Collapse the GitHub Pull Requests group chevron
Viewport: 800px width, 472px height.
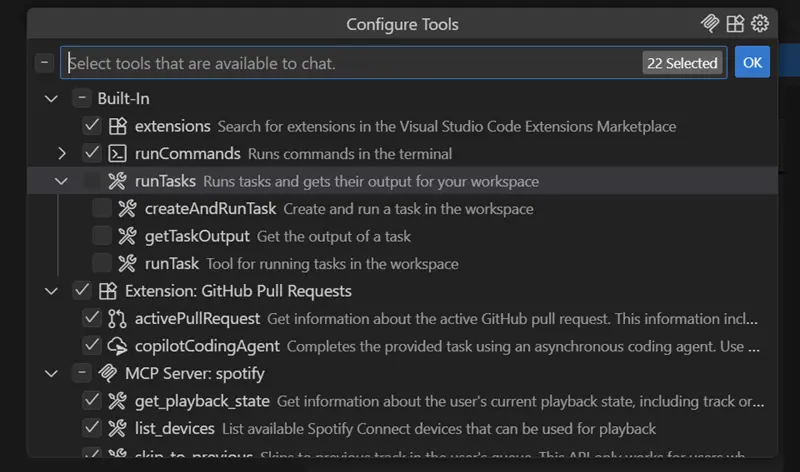(51, 291)
